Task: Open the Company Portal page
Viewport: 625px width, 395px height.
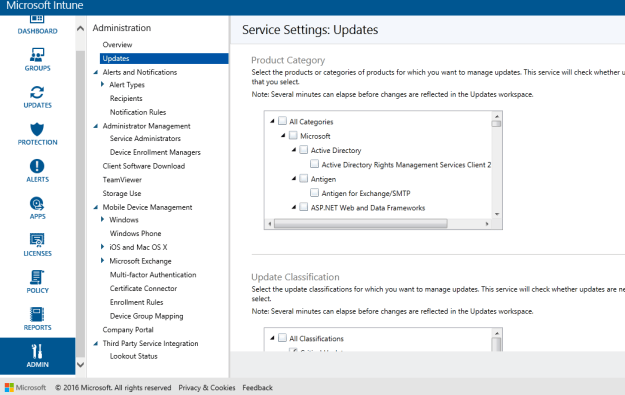Action: (128, 330)
